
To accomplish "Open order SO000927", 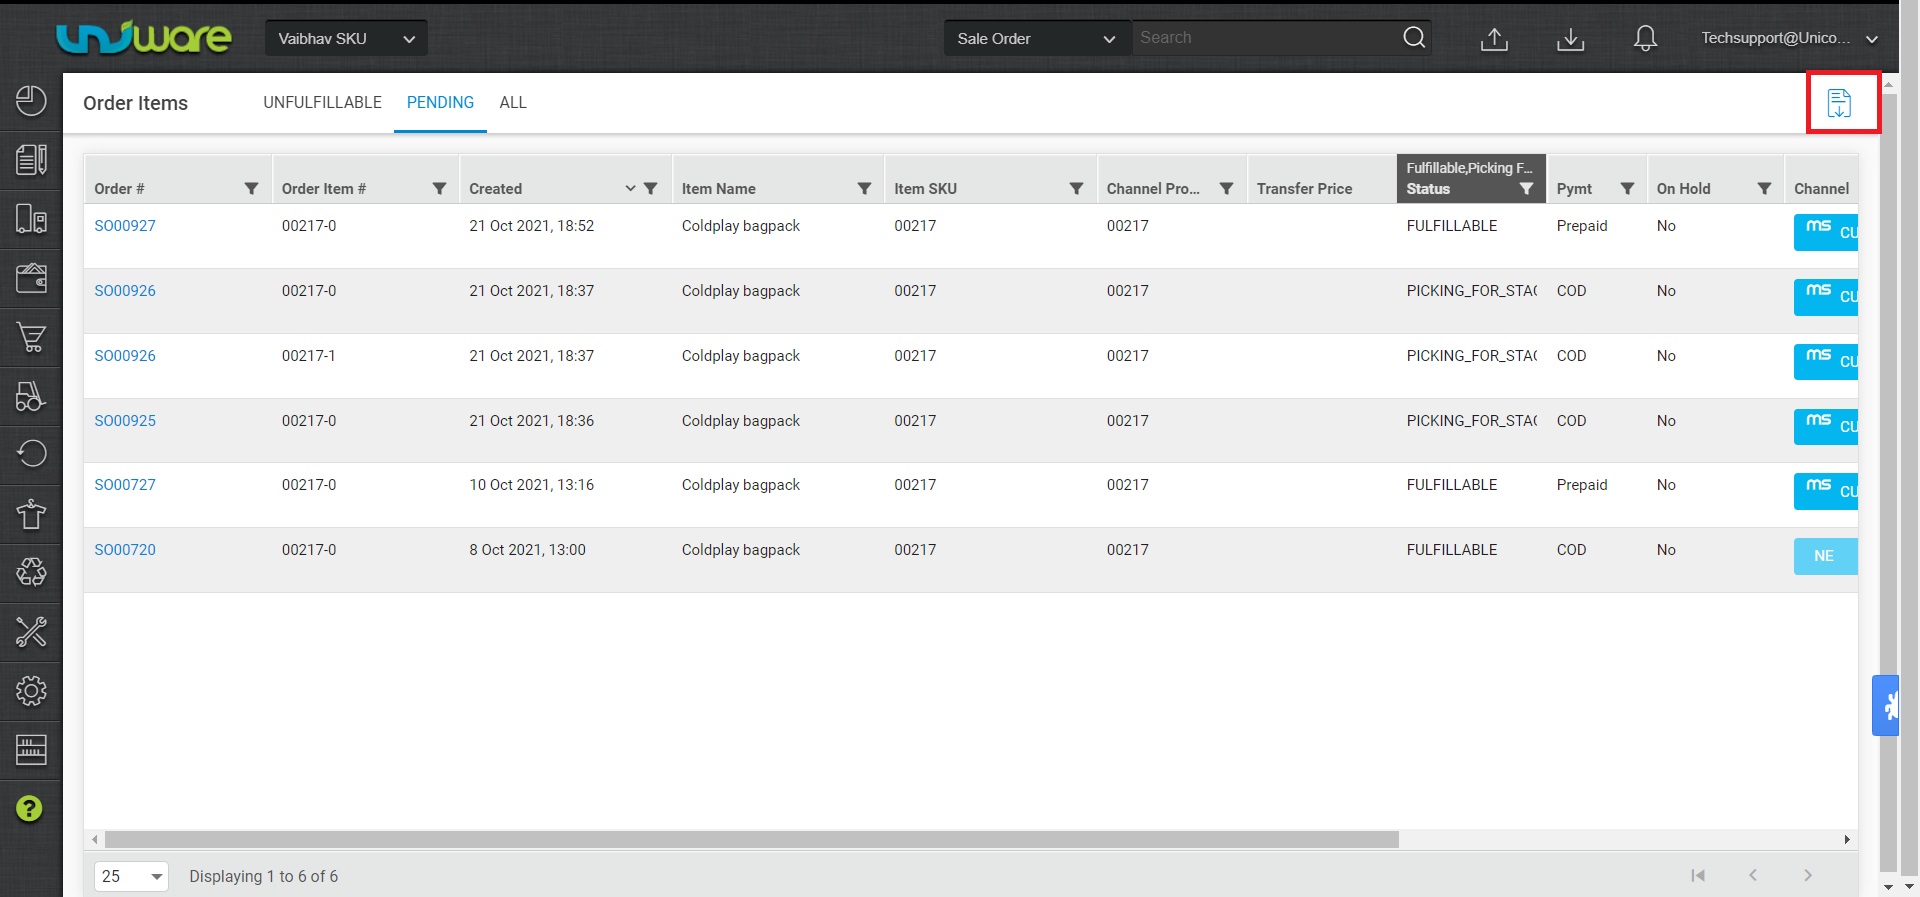I will [x=125, y=226].
